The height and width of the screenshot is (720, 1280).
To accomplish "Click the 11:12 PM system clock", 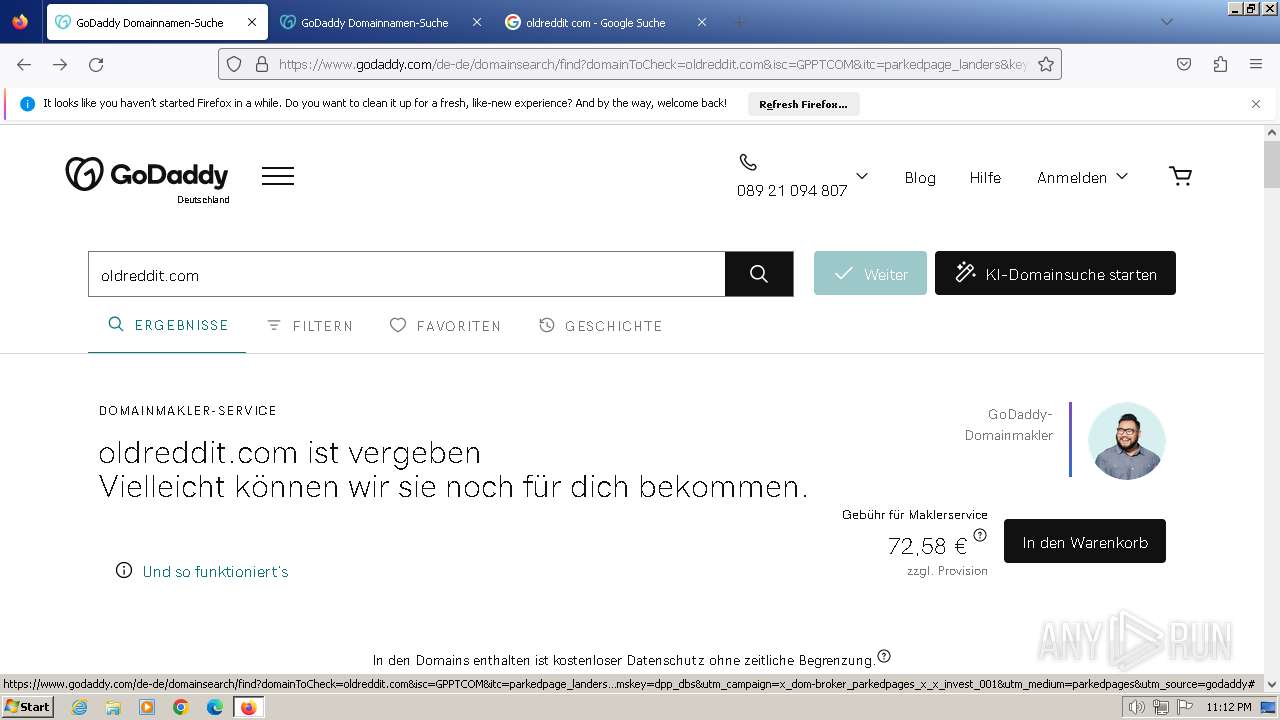I will pos(1229,707).
